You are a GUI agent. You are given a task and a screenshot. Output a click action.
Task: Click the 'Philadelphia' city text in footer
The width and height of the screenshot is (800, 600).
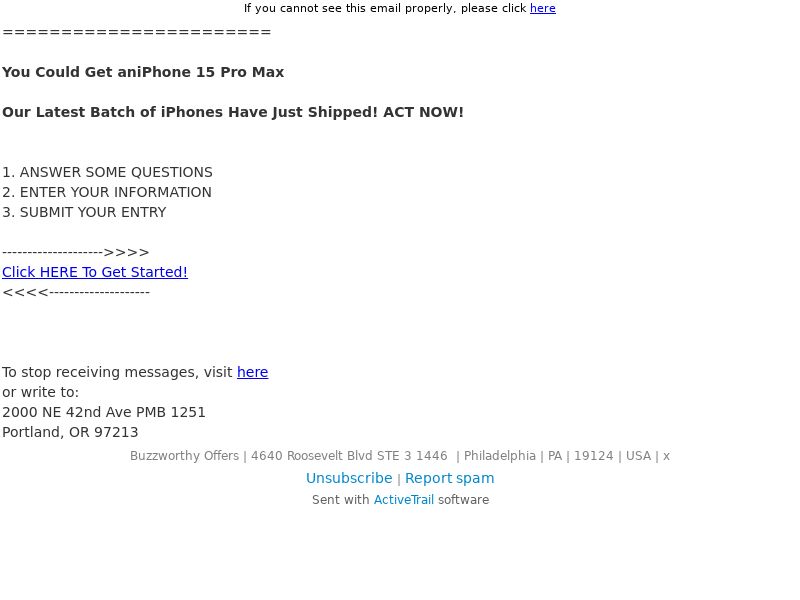pos(499,456)
